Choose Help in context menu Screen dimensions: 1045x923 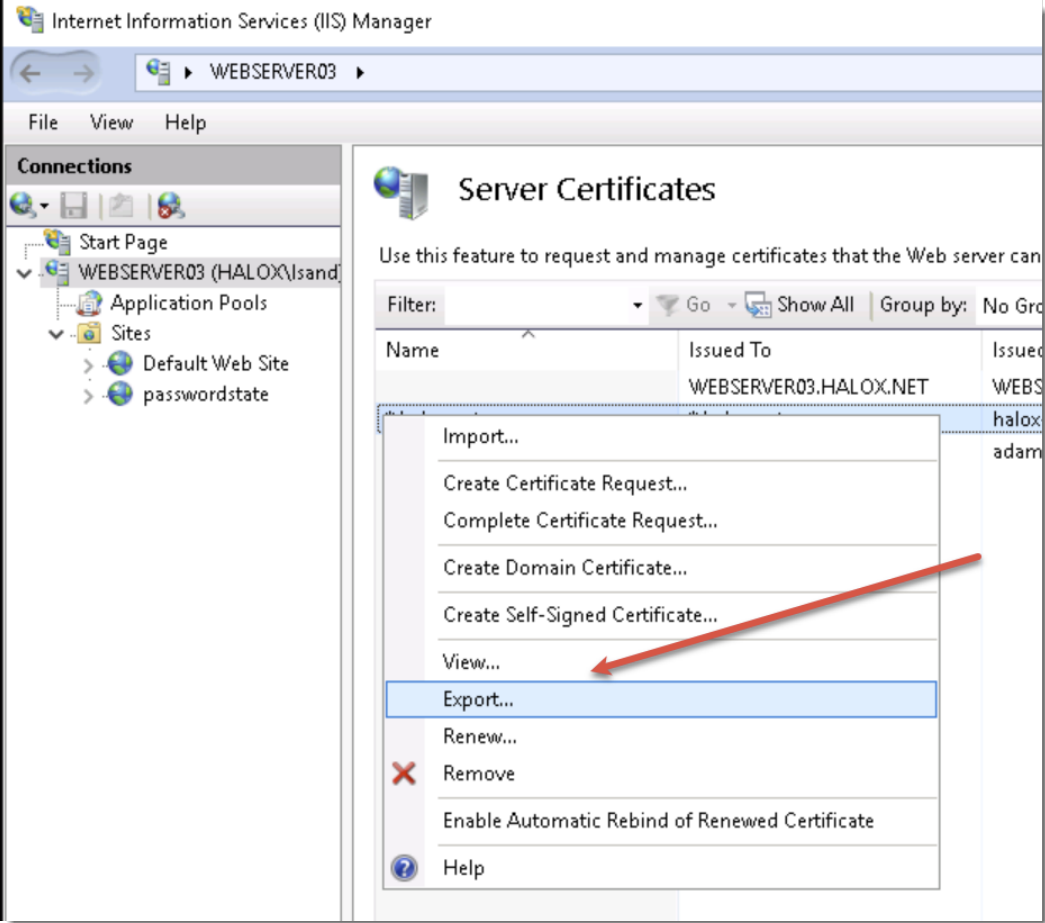(x=661, y=868)
